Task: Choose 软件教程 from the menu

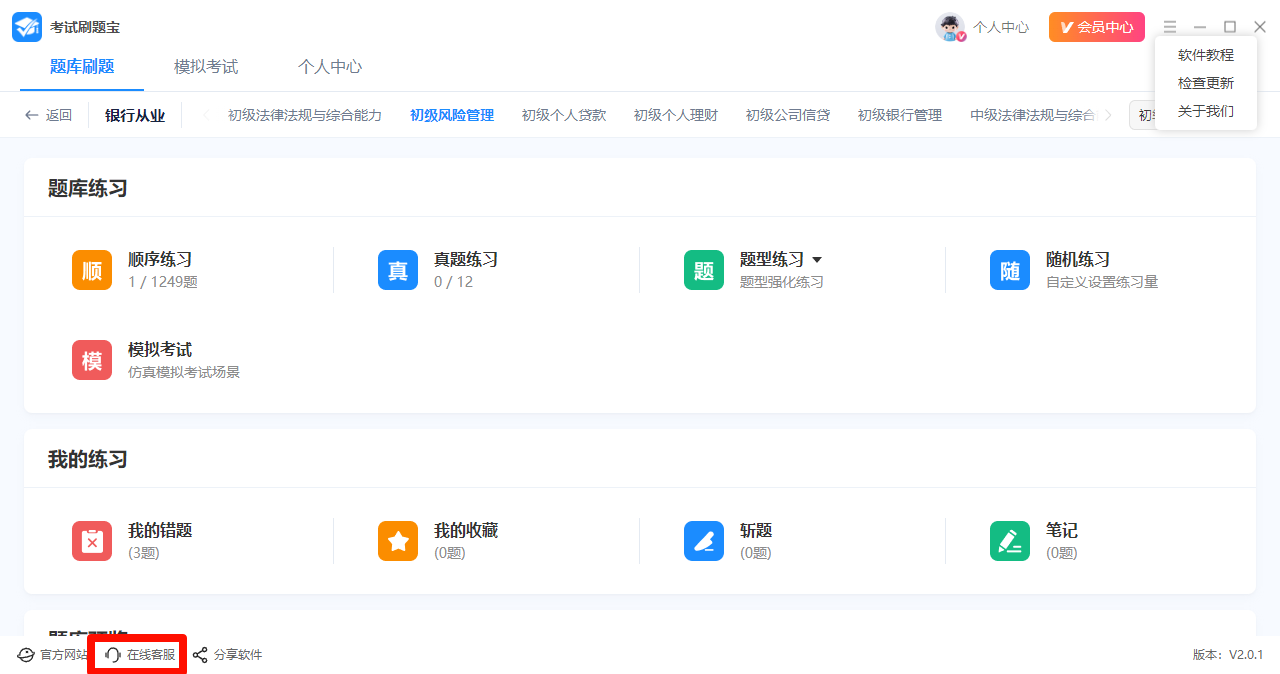Action: pyautogui.click(x=1206, y=55)
